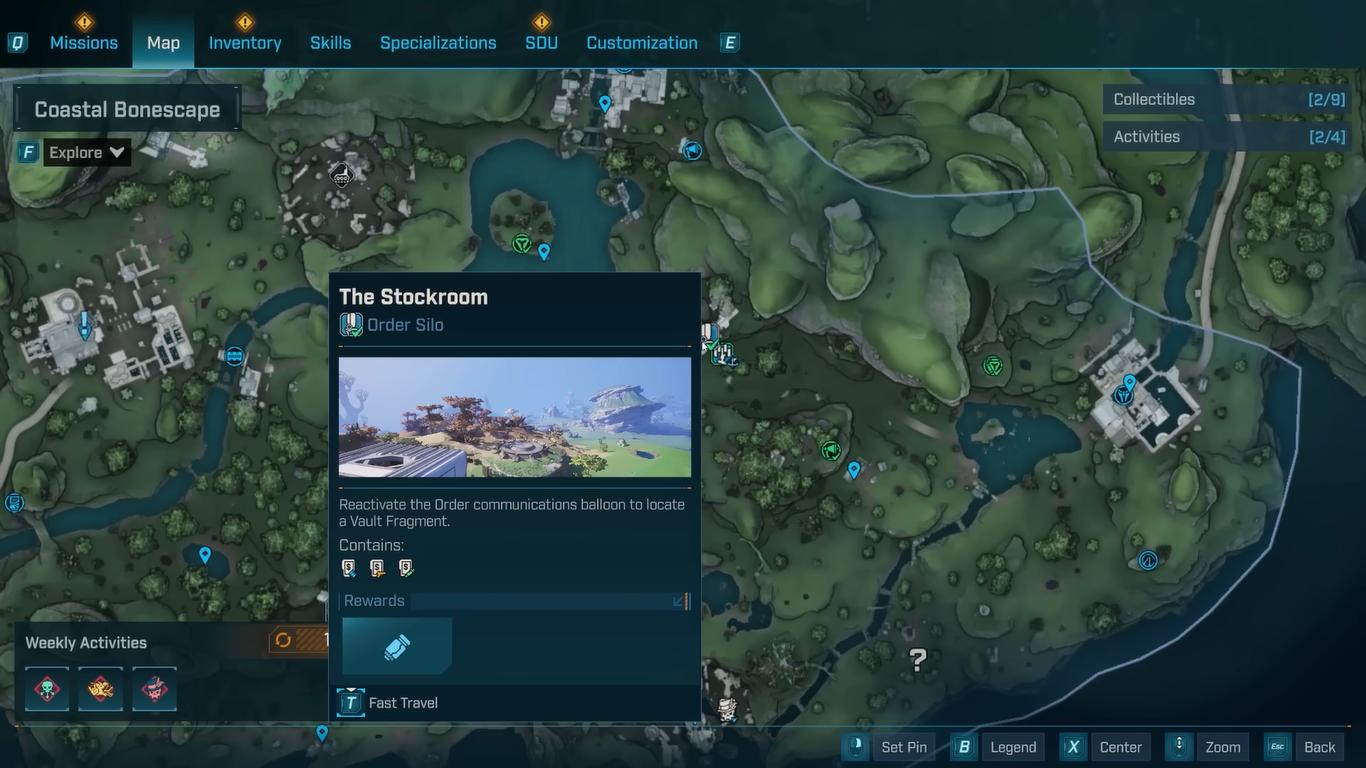The image size is (1366, 768).
Task: Select the Map tab
Action: [x=163, y=43]
